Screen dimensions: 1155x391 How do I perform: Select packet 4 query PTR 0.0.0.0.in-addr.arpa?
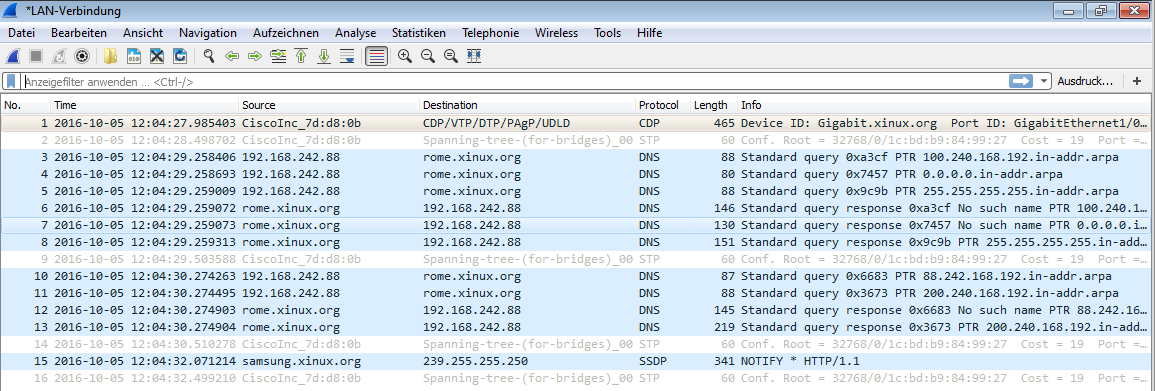click(575, 174)
